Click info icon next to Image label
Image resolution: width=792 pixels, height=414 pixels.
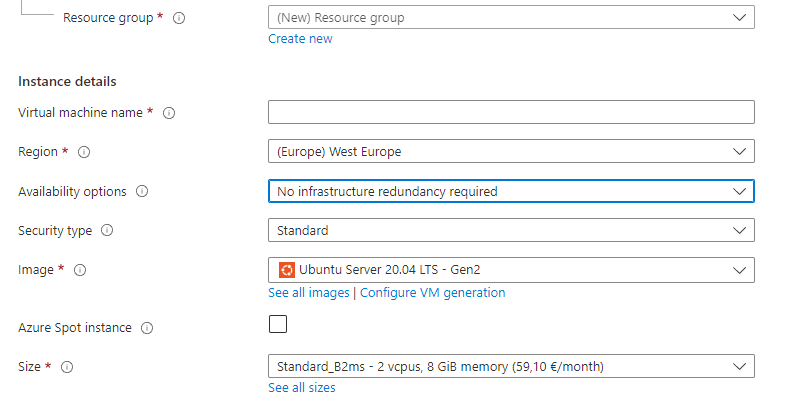(80, 270)
